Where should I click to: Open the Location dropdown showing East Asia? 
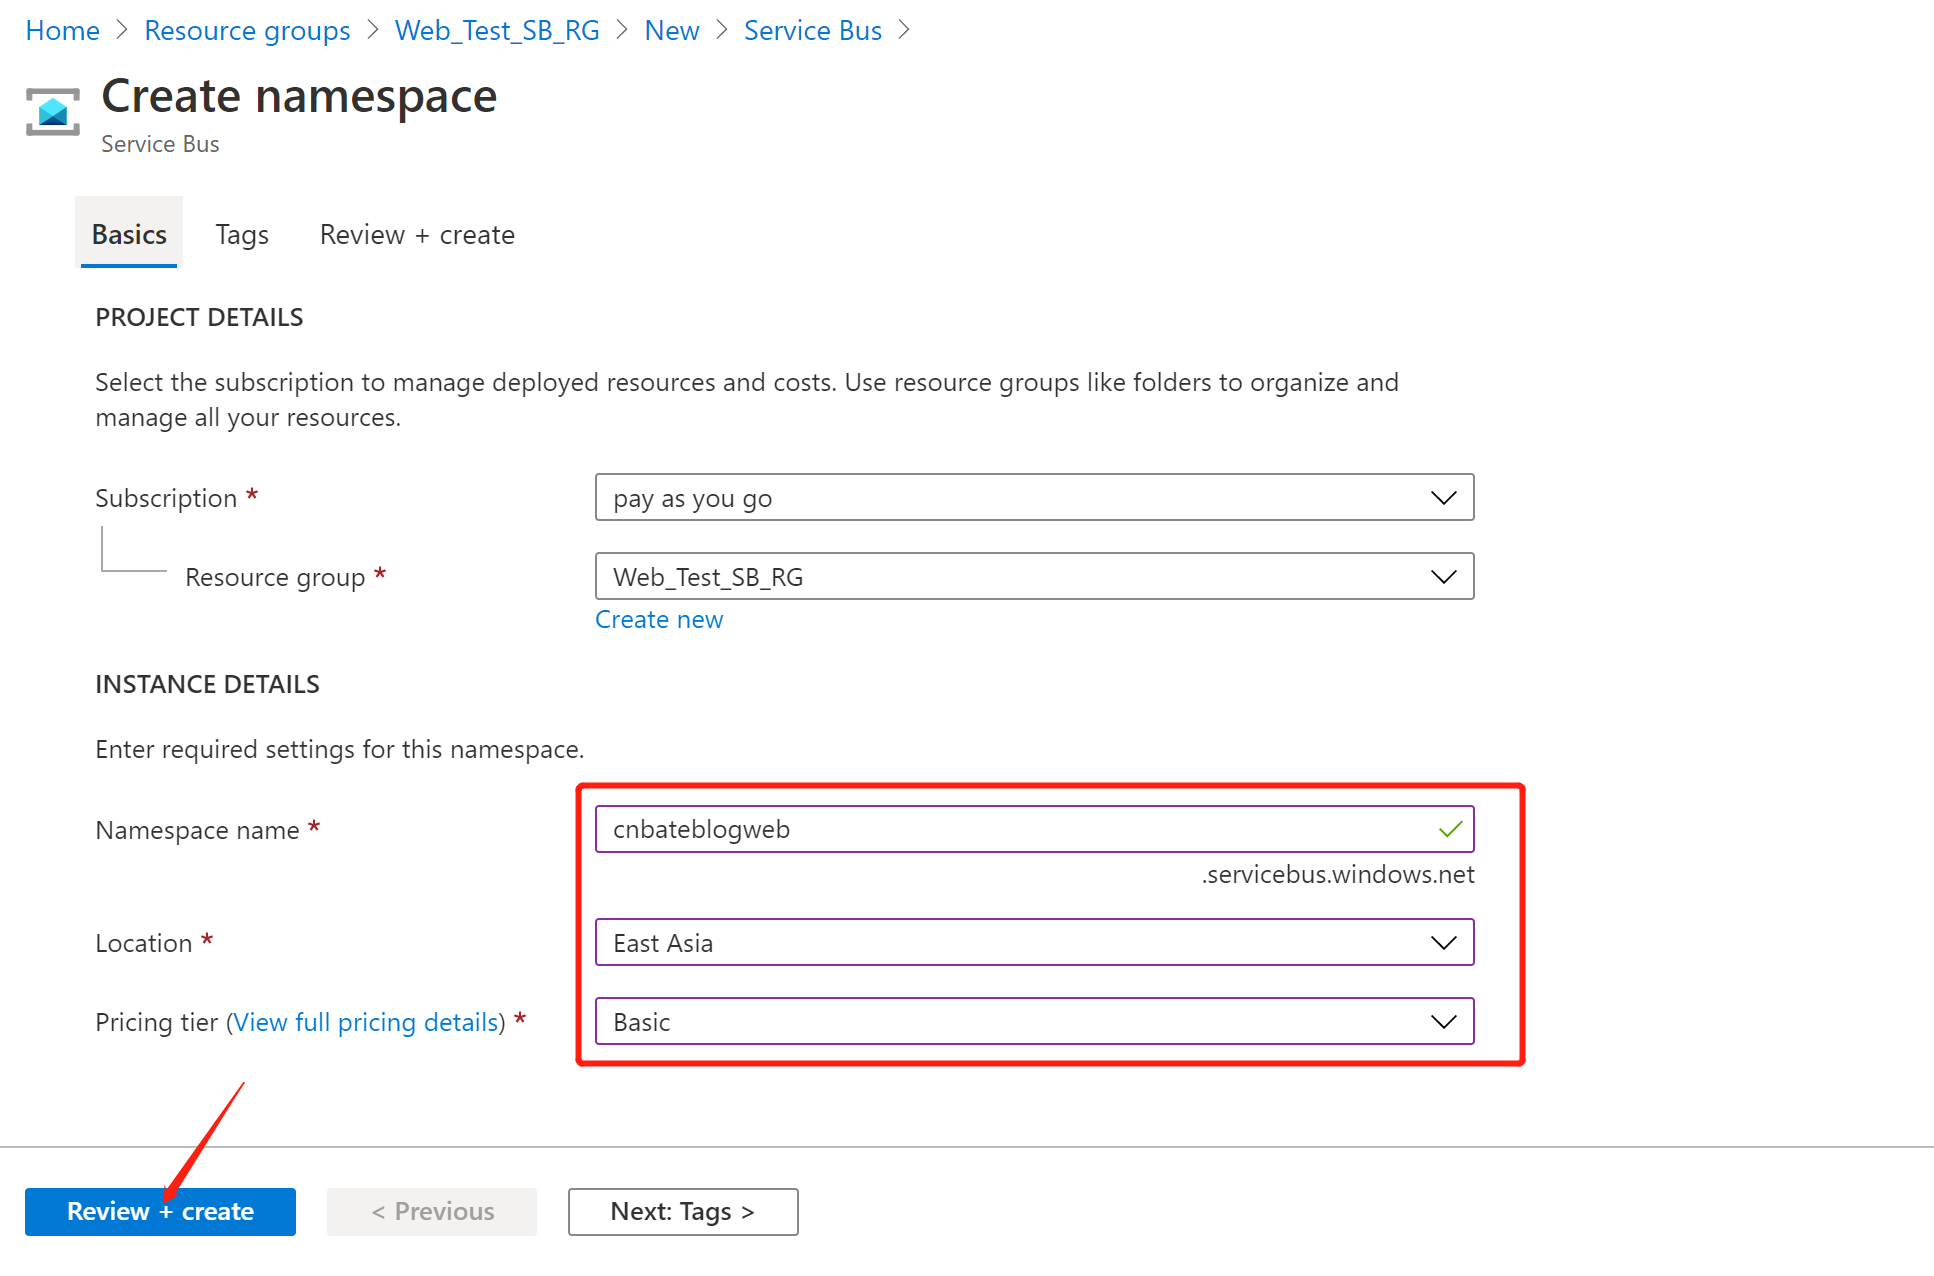pos(1034,942)
